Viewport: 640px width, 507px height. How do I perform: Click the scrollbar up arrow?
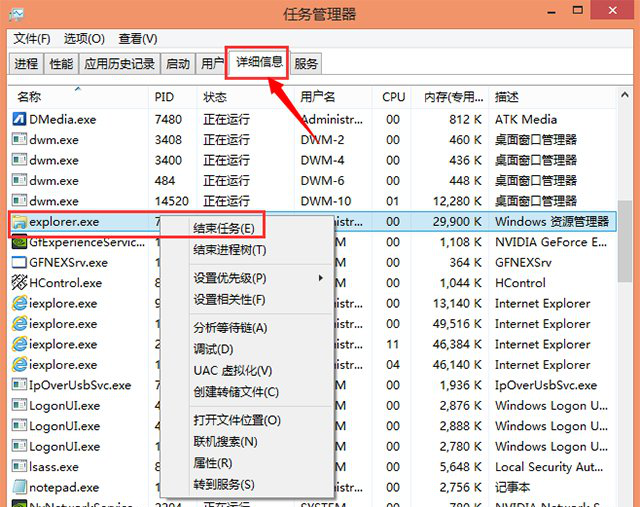tap(624, 95)
